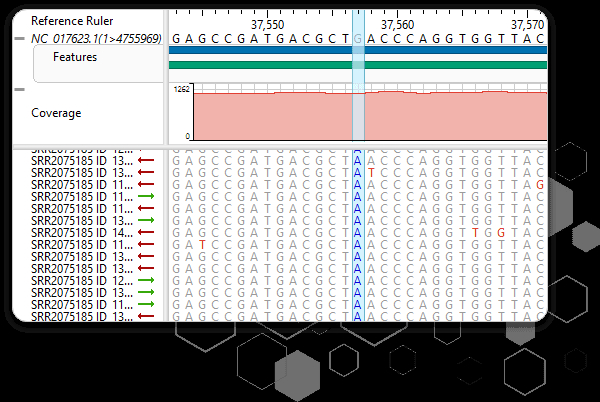
Task: Click the green feature annotation bar
Action: pyautogui.click(x=358, y=65)
